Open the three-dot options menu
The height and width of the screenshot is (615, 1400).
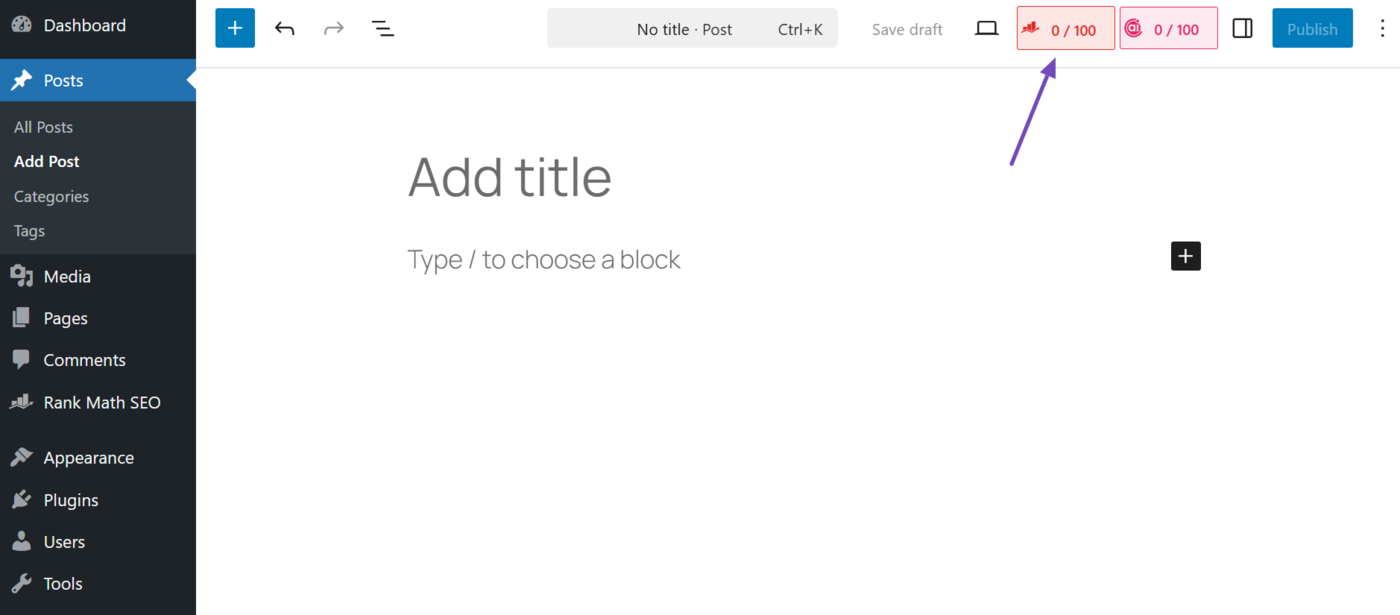click(1382, 28)
